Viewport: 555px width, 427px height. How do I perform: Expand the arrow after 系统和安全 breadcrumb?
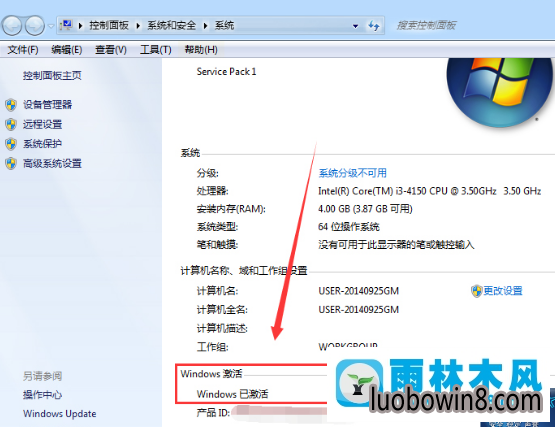(138, 26)
